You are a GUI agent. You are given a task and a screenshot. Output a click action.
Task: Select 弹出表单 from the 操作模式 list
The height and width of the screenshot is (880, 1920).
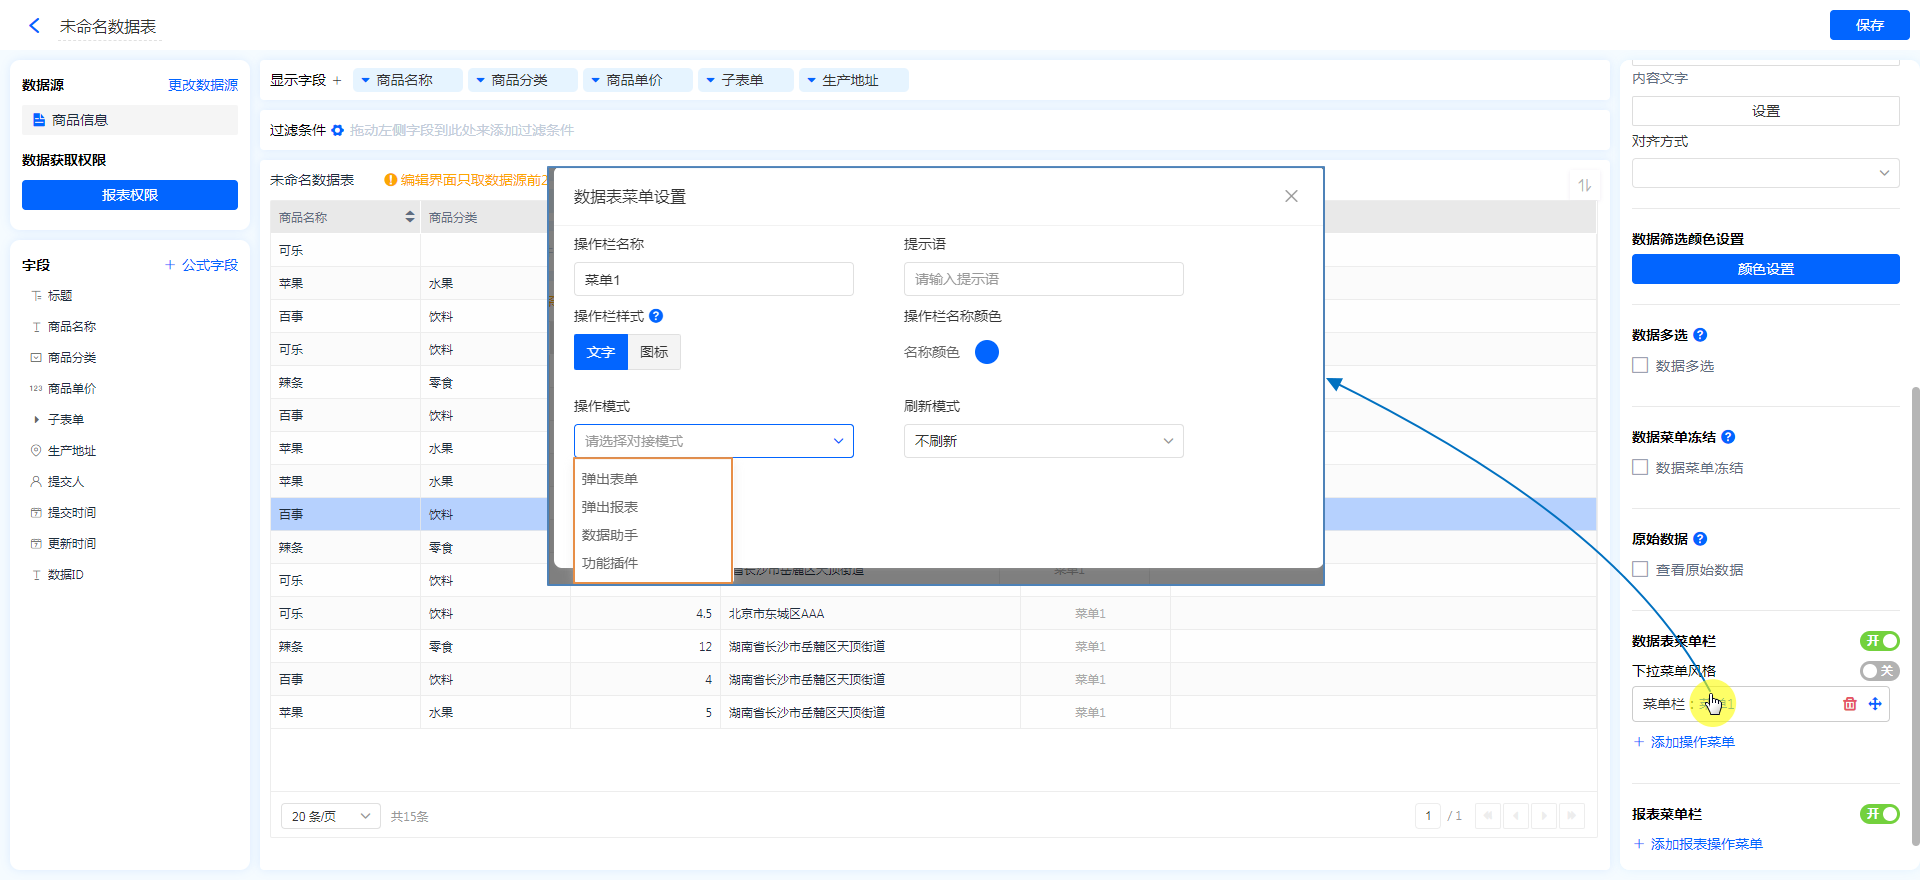(x=610, y=479)
